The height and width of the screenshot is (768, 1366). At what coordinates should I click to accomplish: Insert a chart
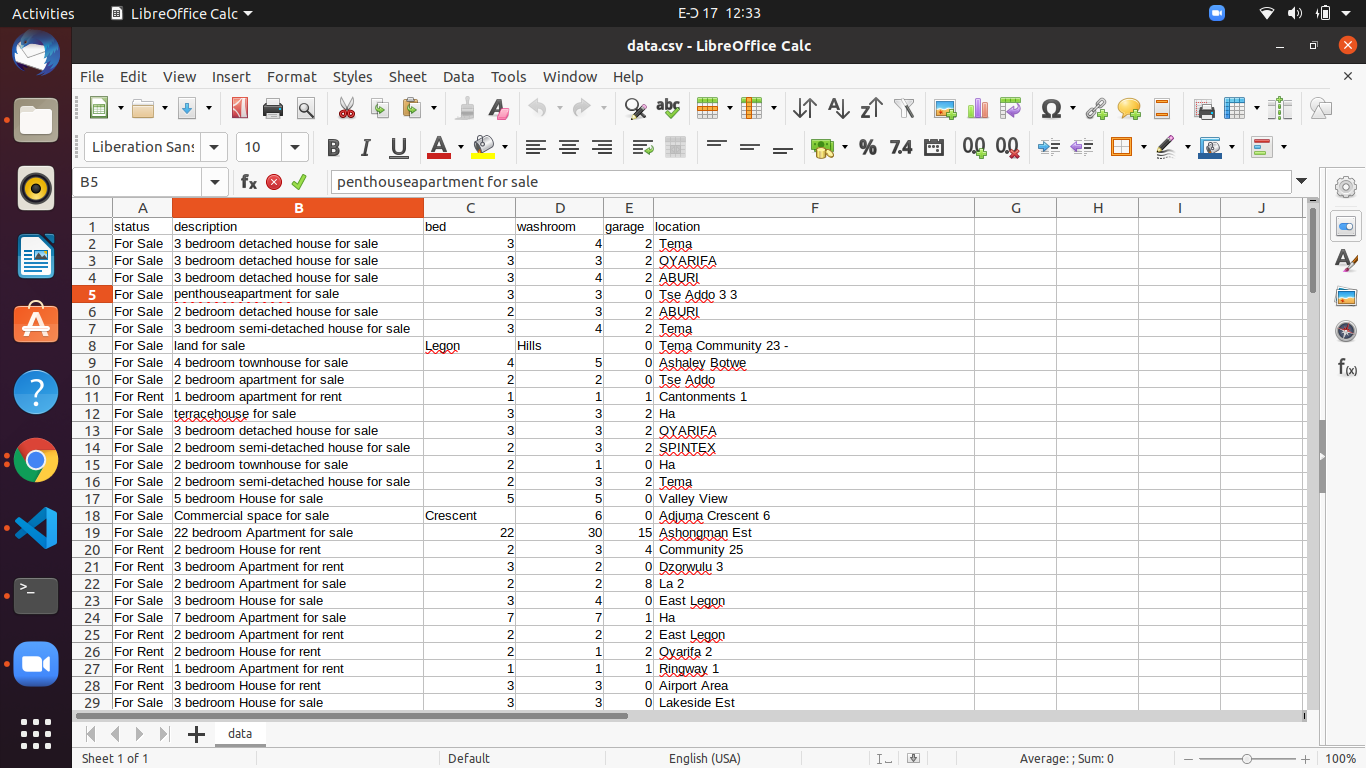coord(977,108)
